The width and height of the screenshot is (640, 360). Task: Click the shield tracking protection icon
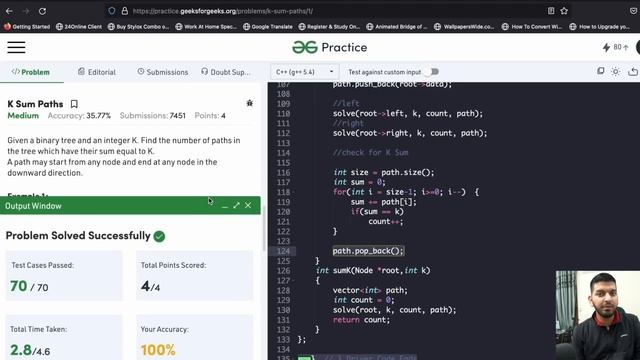(x=111, y=11)
